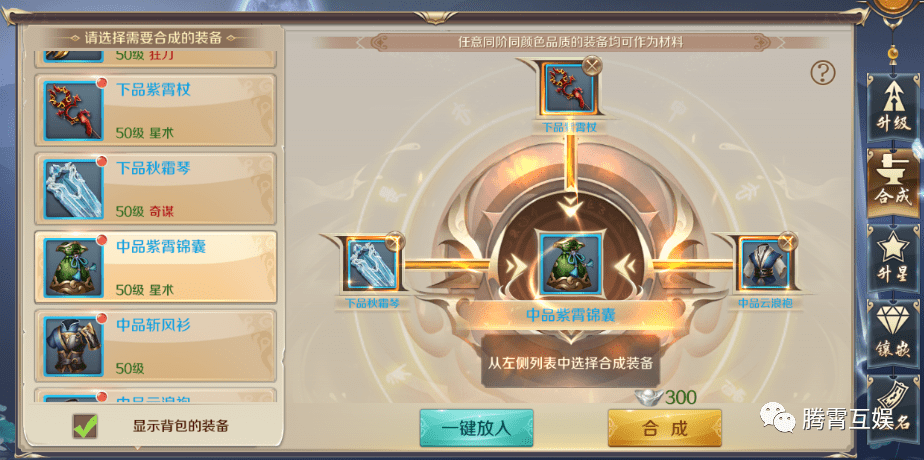Toggle 显示背包的装备 checkbox
This screenshot has height=460, width=924.
85,426
